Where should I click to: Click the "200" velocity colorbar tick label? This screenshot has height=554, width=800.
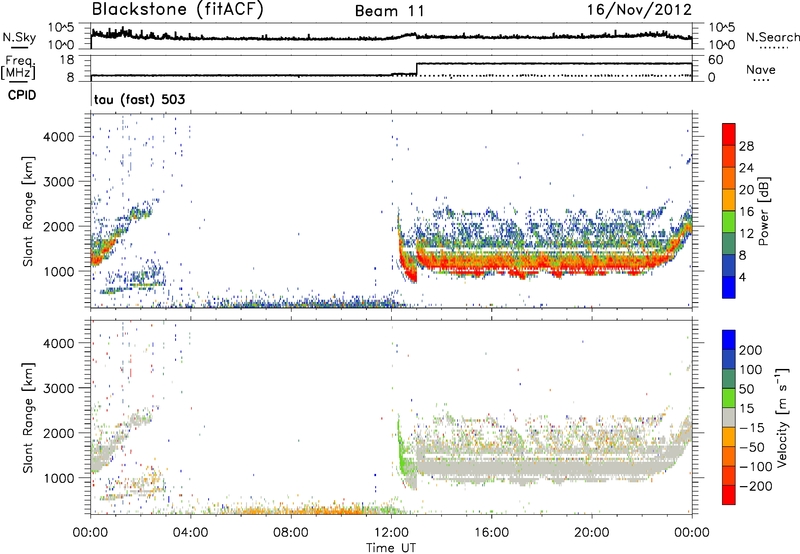751,350
